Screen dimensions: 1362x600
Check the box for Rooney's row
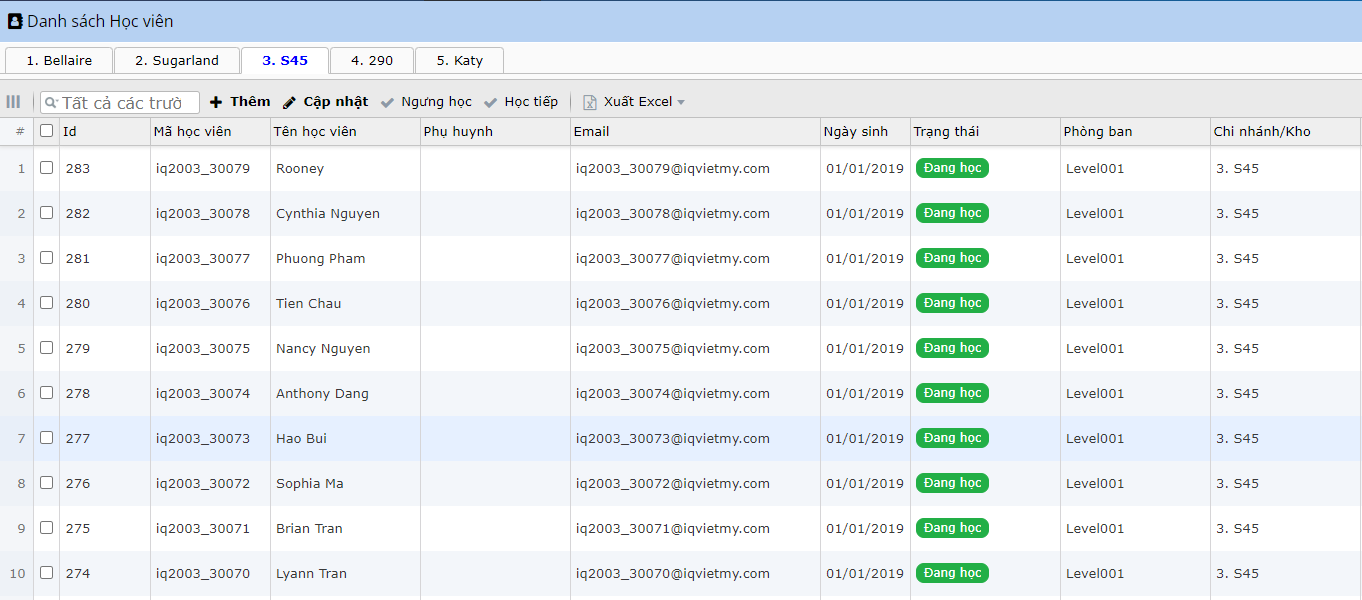tap(46, 168)
